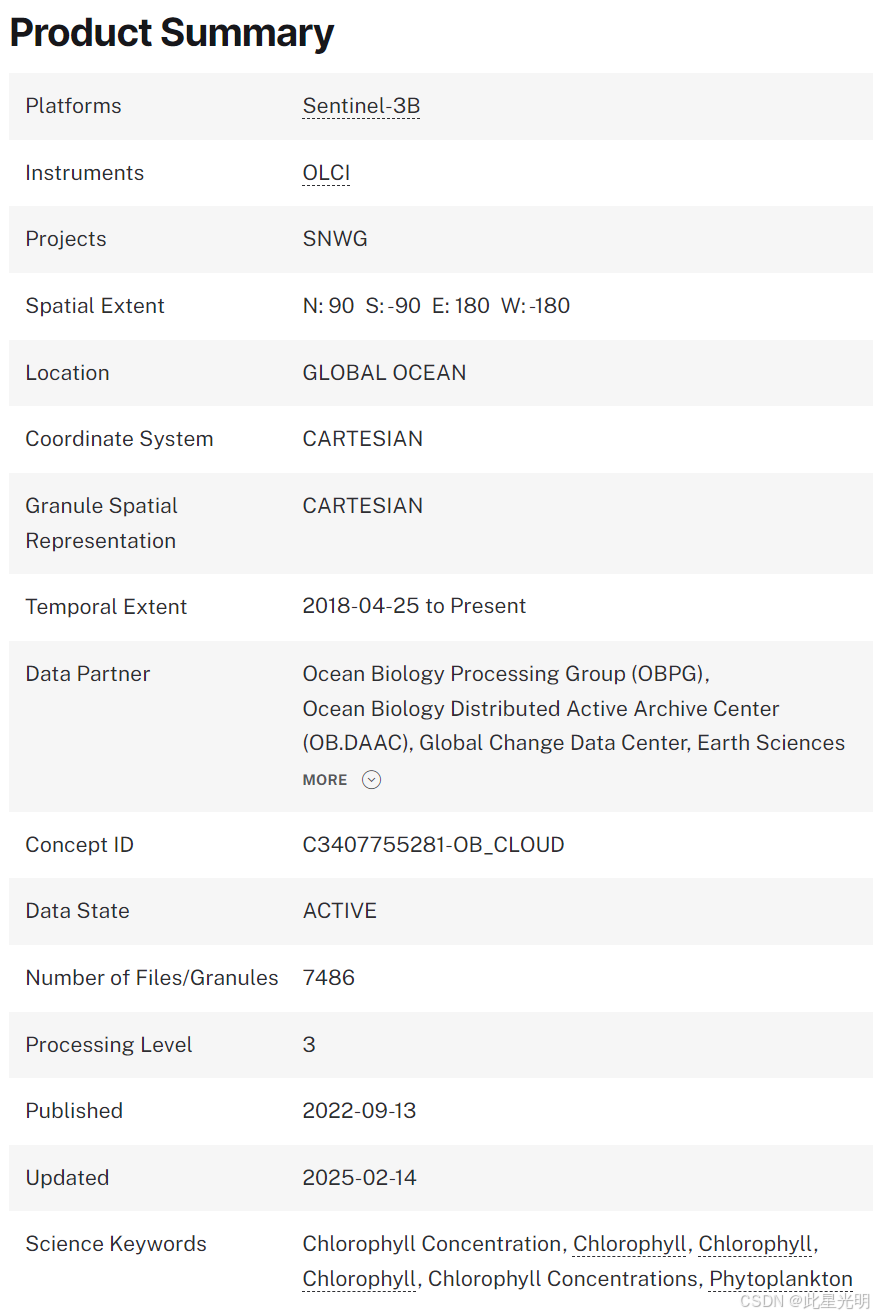Open the Phytoplankton science keyword link
Viewport: 874px width, 1316px height.
click(781, 1278)
